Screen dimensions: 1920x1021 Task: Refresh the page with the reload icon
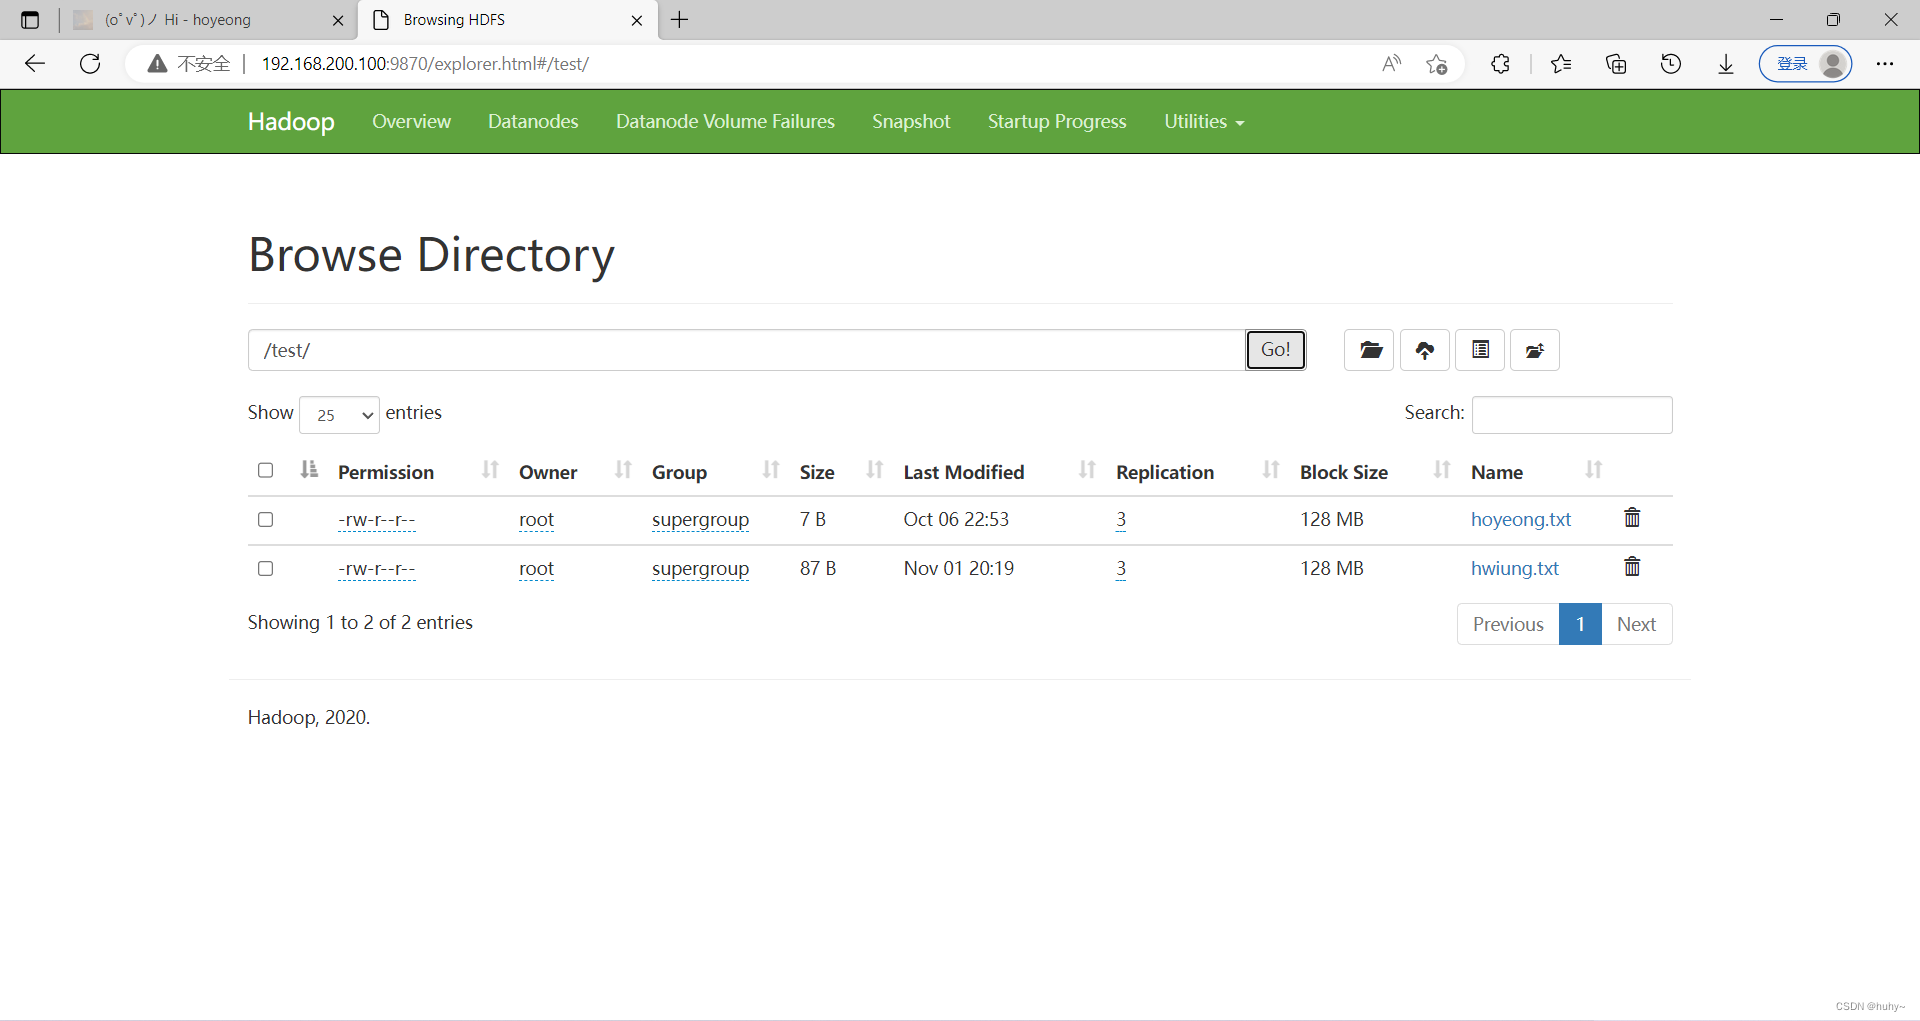point(90,64)
